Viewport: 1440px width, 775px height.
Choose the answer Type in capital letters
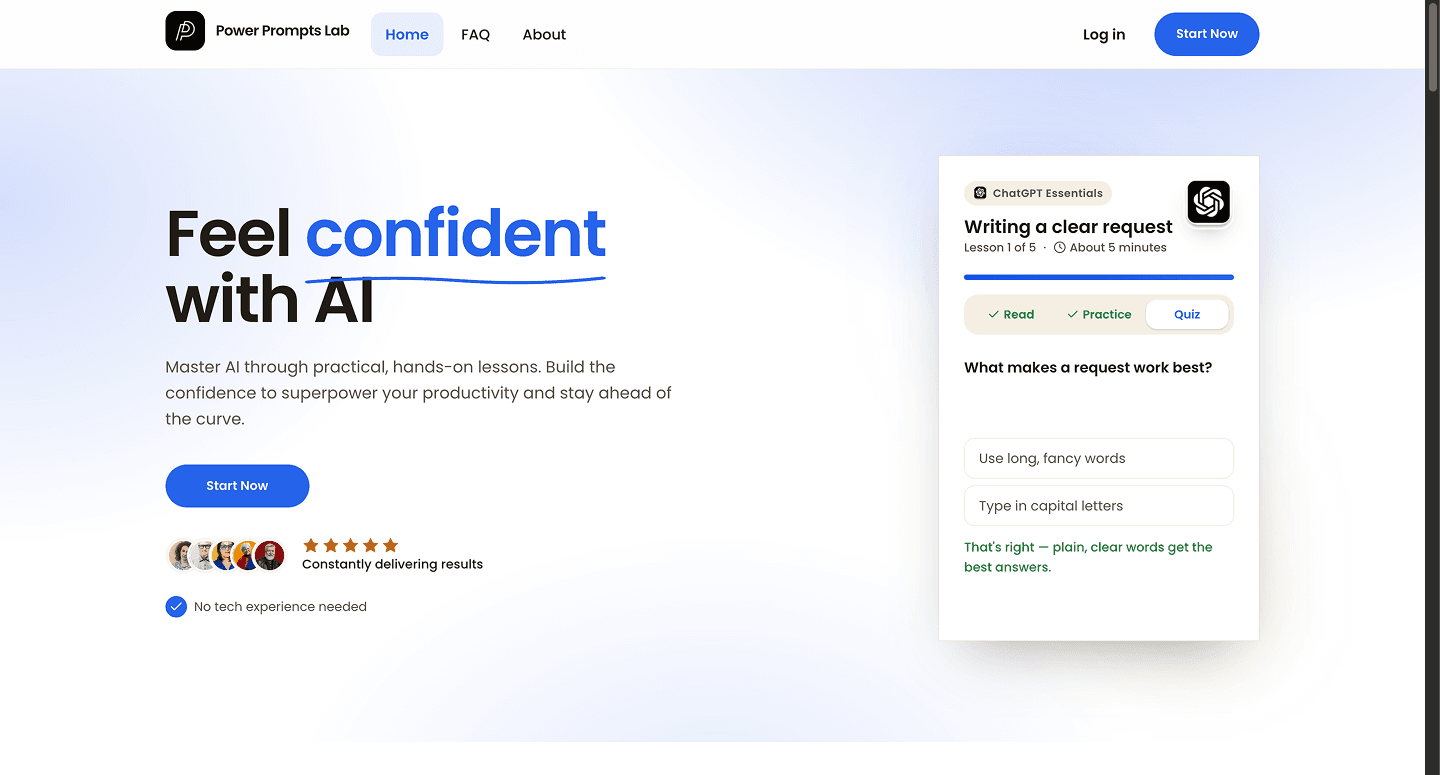coord(1099,506)
